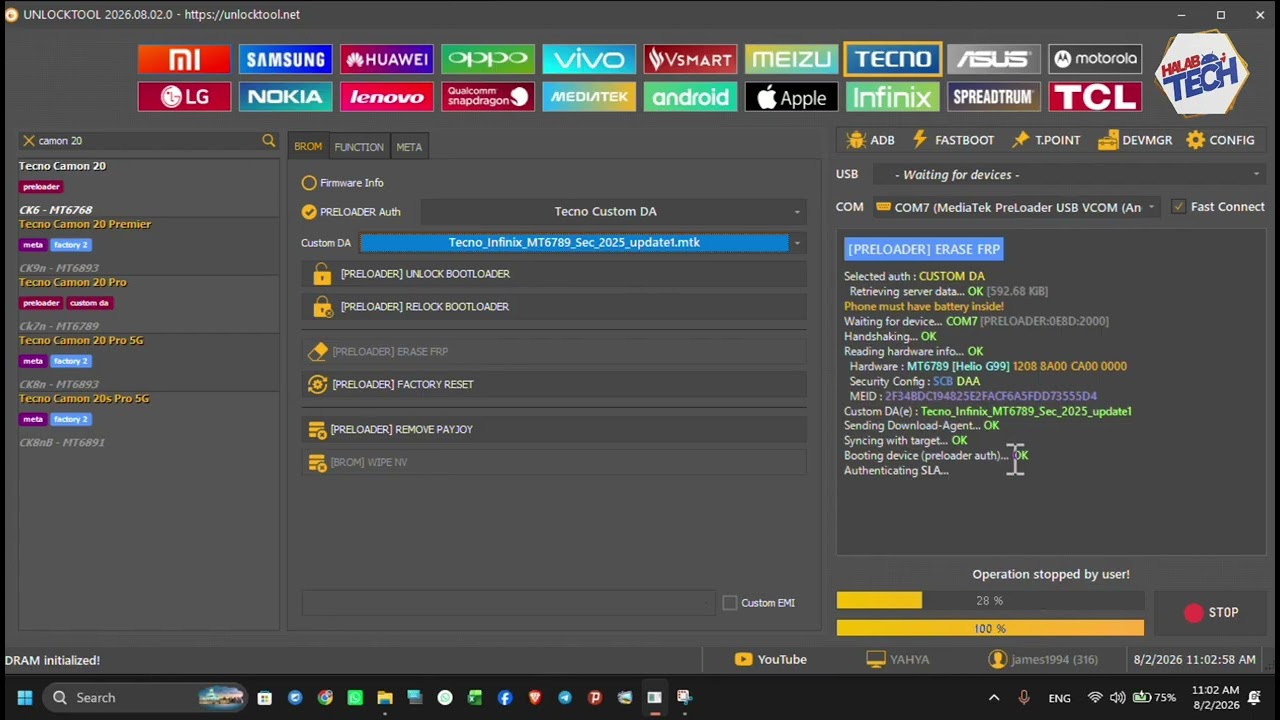Choose the Tecno brand tile
The image size is (1280, 720).
(x=892, y=60)
